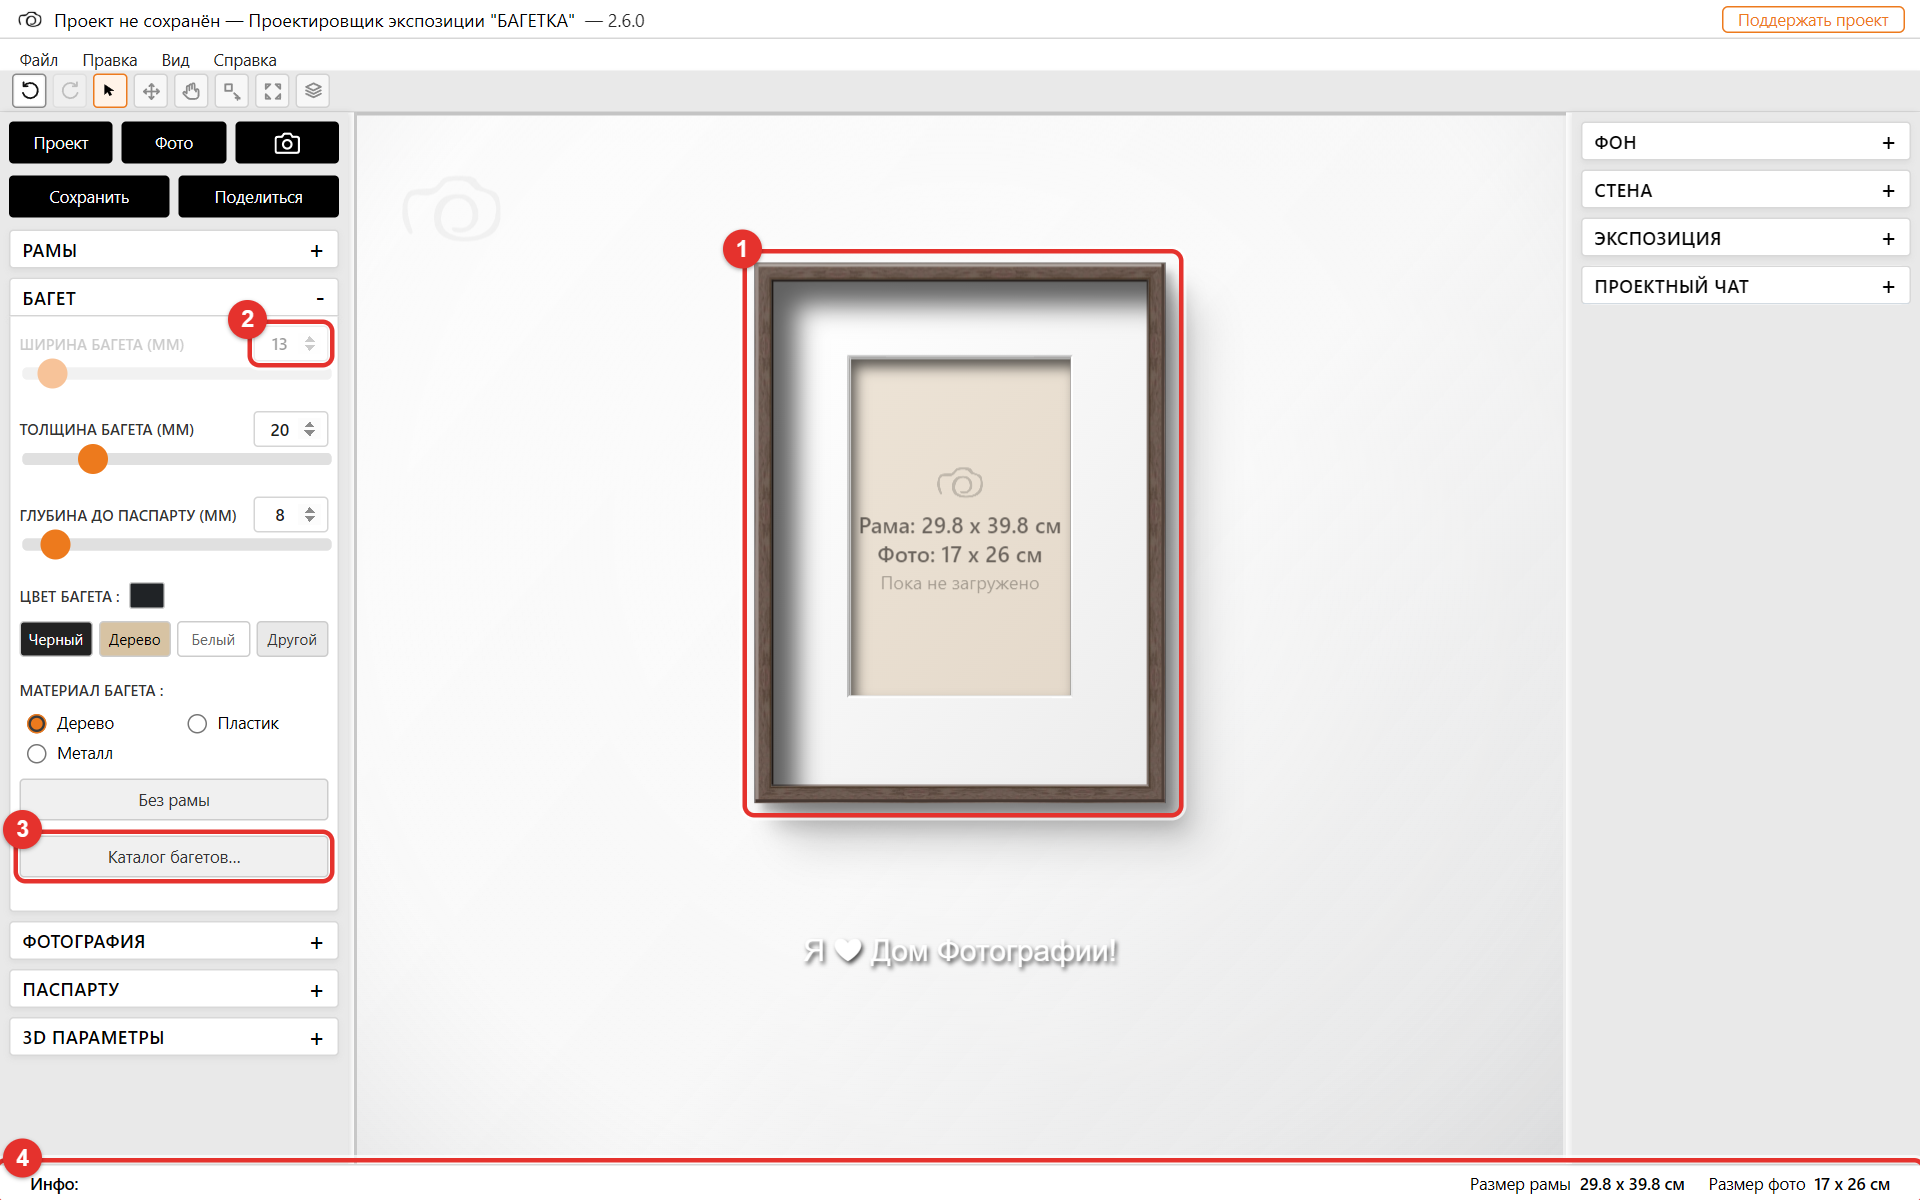Screen dimensions: 1920x1200
Task: Choose the hand pan tool
Action: pyautogui.click(x=191, y=91)
